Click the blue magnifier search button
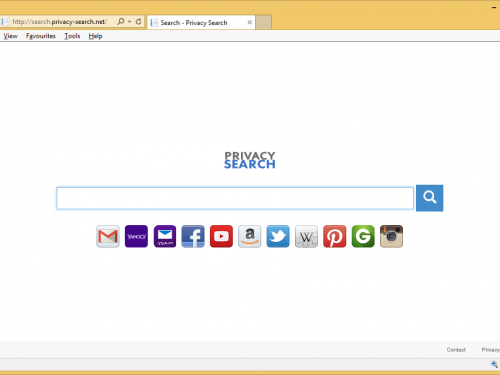The width and height of the screenshot is (500, 375). click(x=429, y=198)
